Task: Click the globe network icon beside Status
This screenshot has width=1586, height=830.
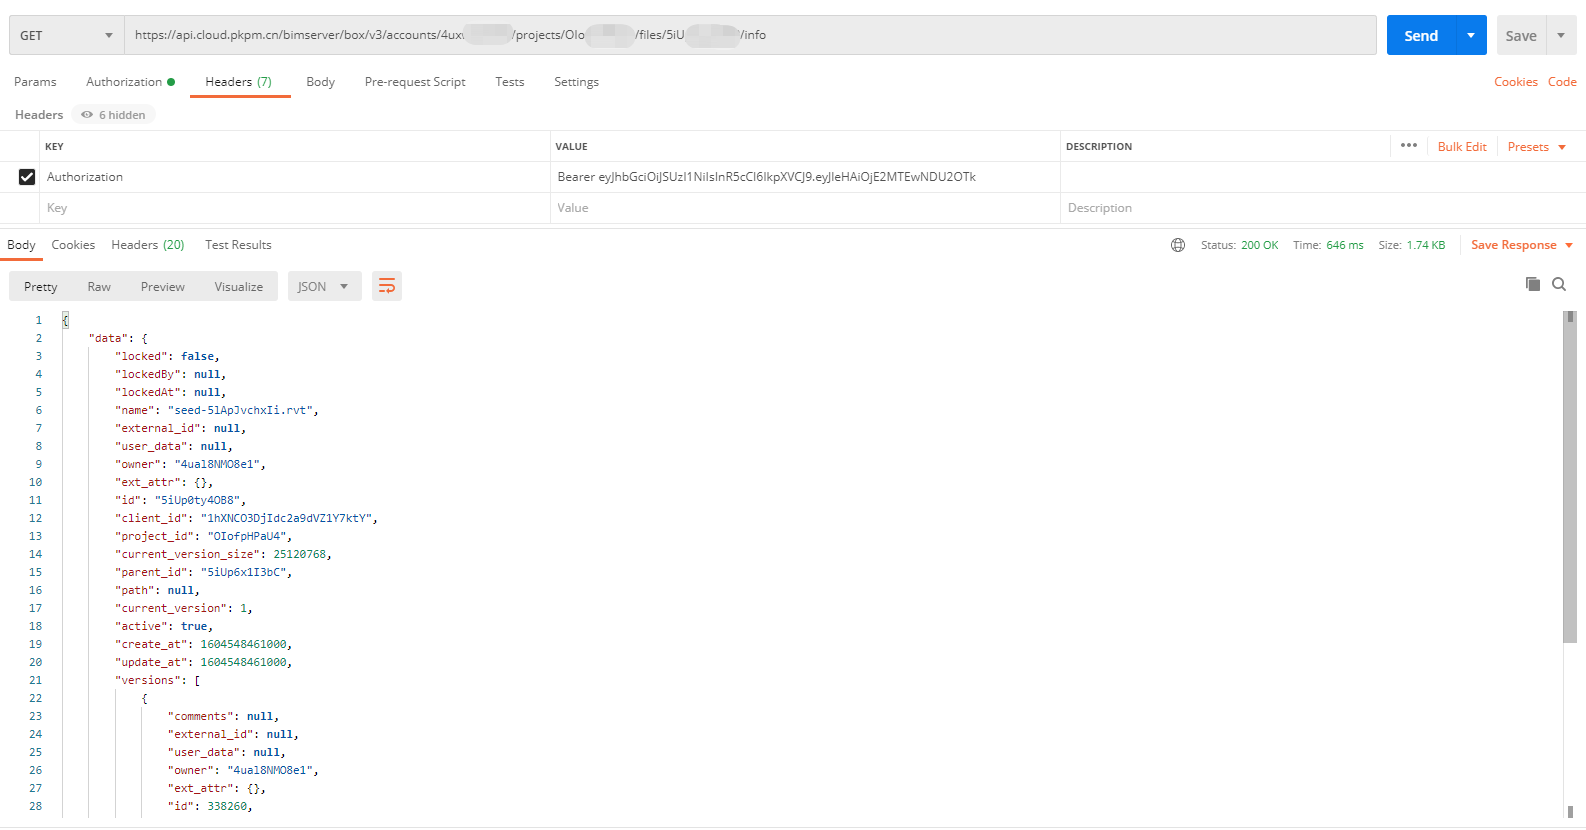Action: [1178, 245]
